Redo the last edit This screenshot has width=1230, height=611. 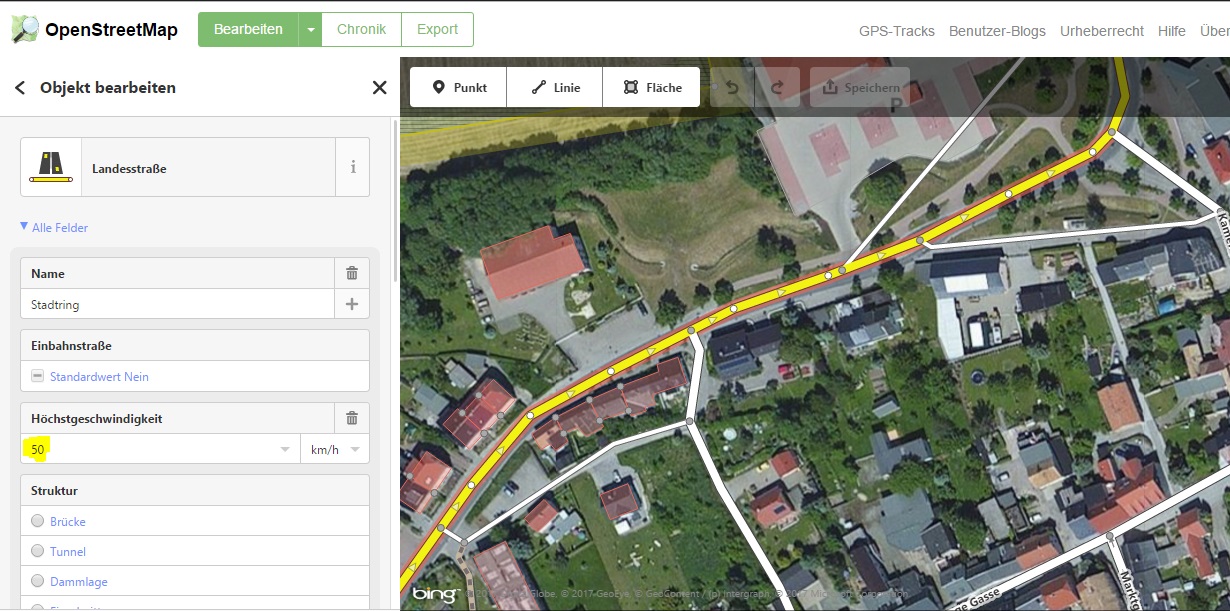coord(777,88)
